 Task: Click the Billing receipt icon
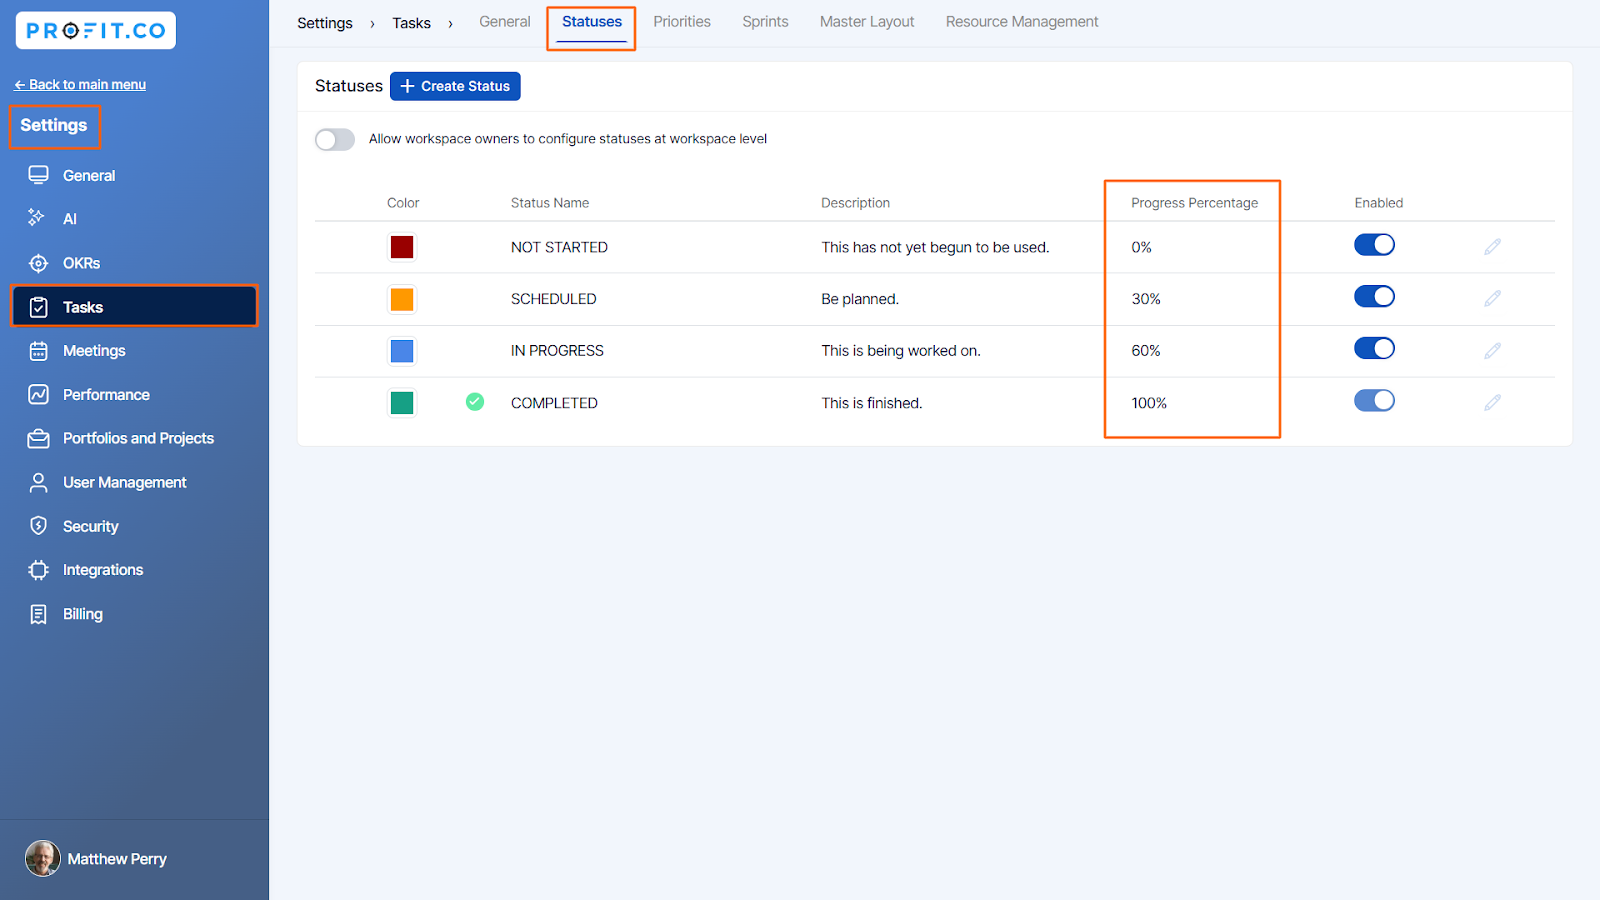pyautogui.click(x=38, y=614)
